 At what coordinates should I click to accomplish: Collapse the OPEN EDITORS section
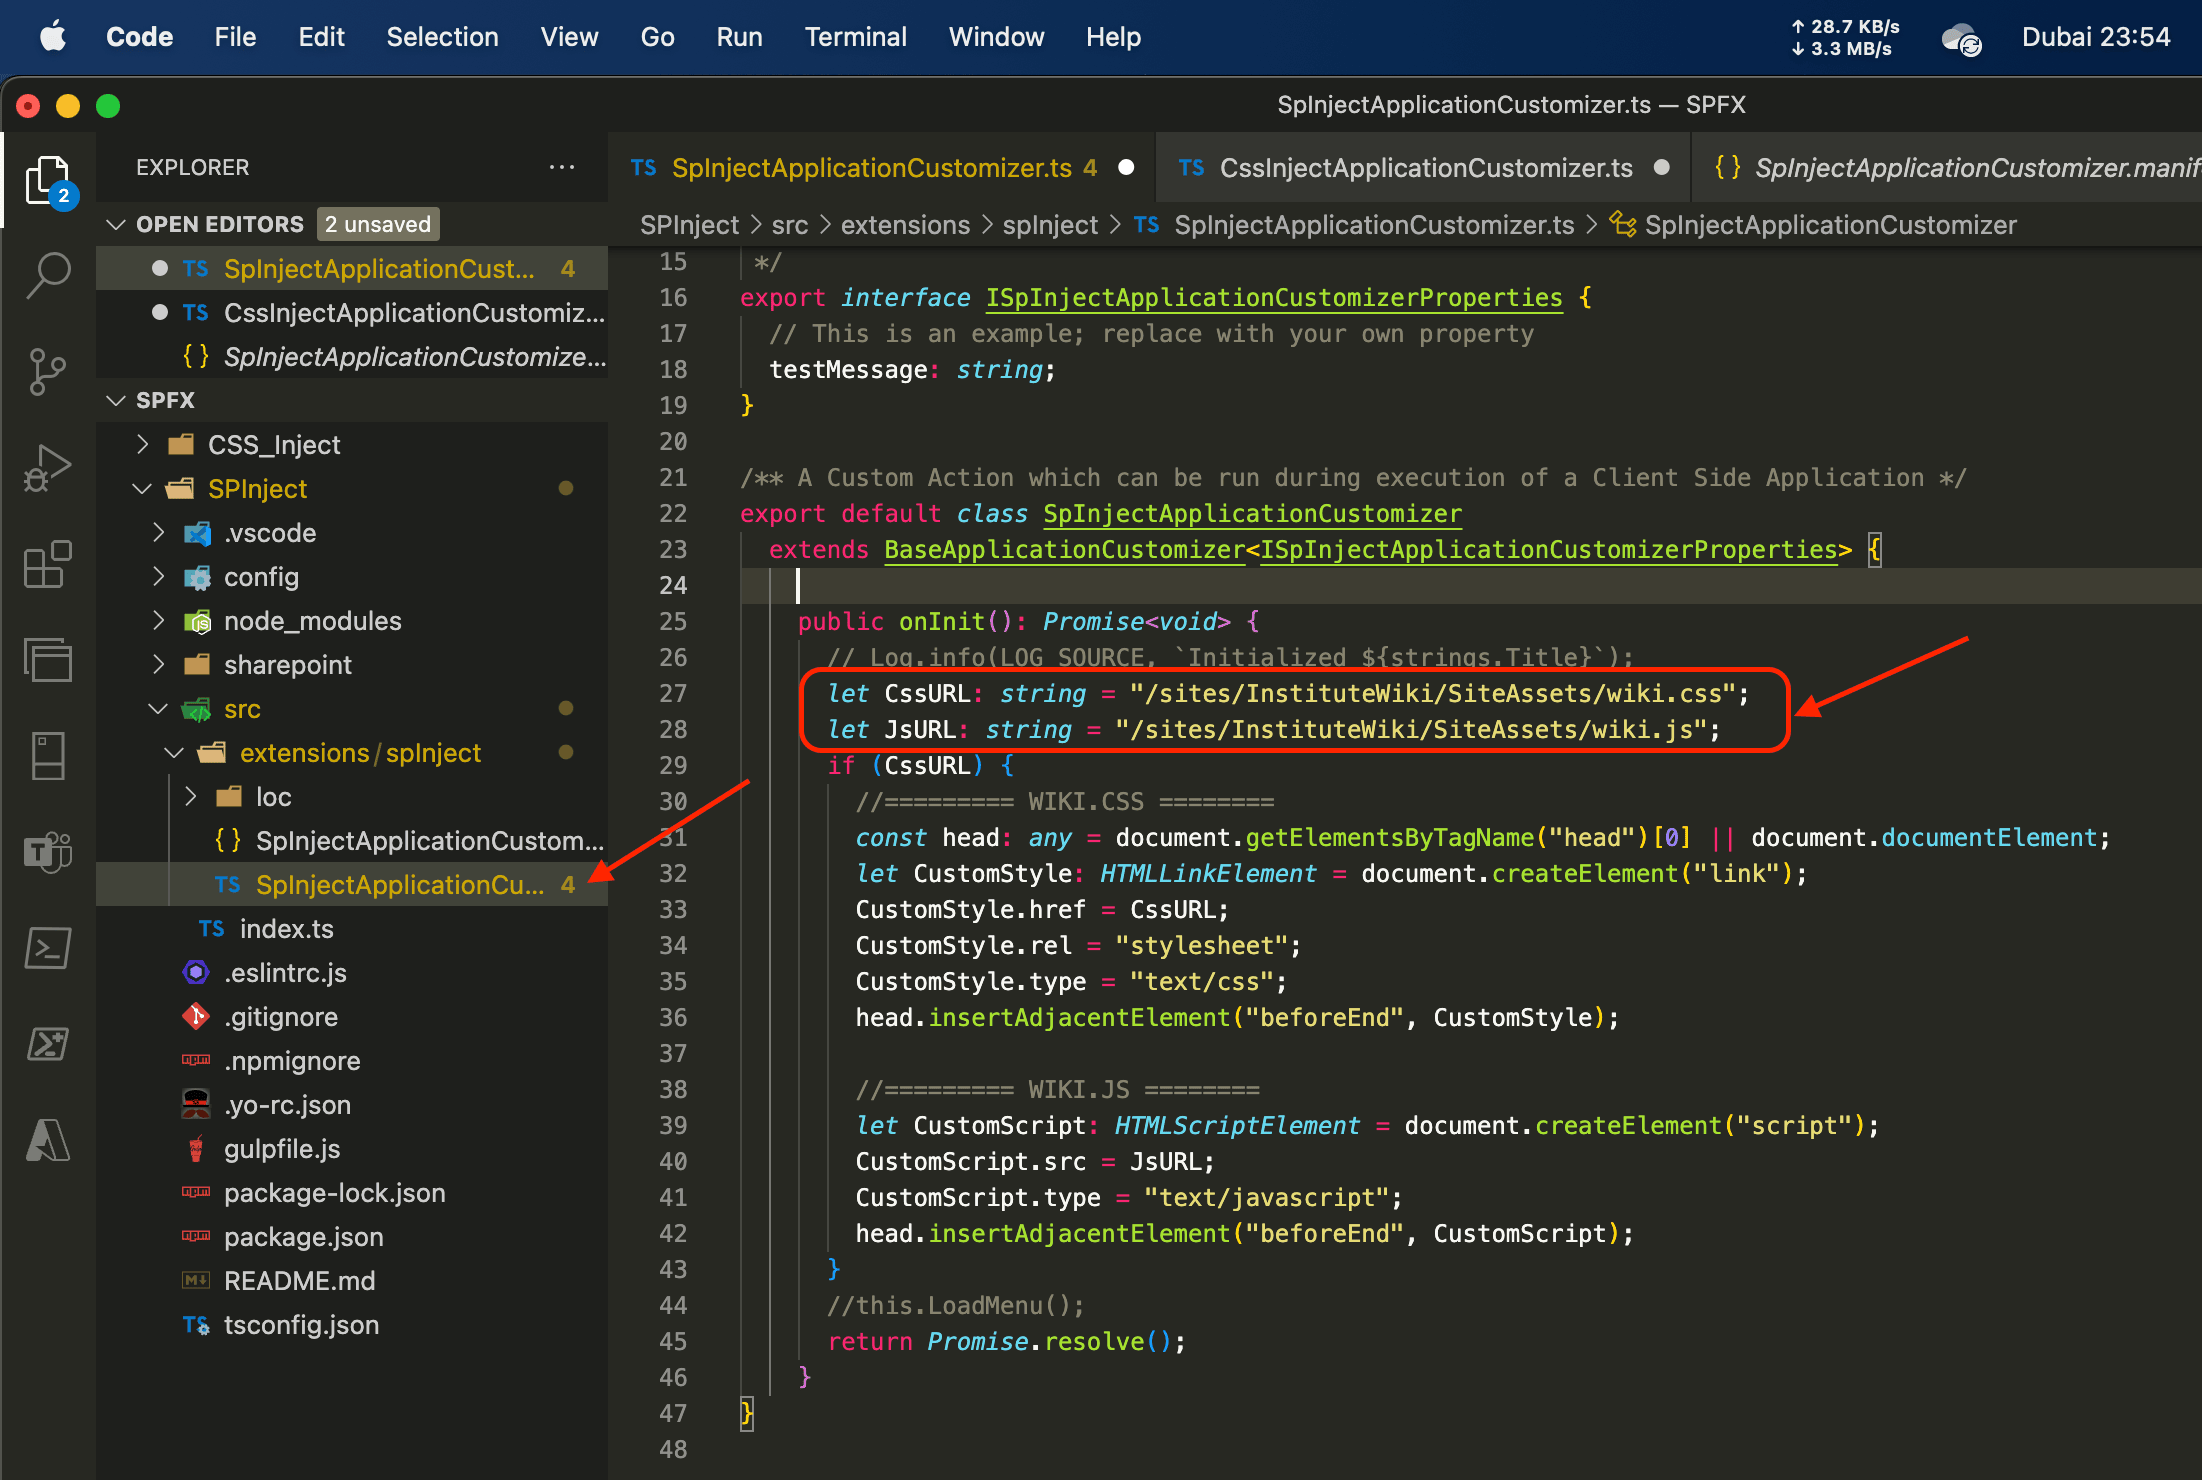[116, 224]
